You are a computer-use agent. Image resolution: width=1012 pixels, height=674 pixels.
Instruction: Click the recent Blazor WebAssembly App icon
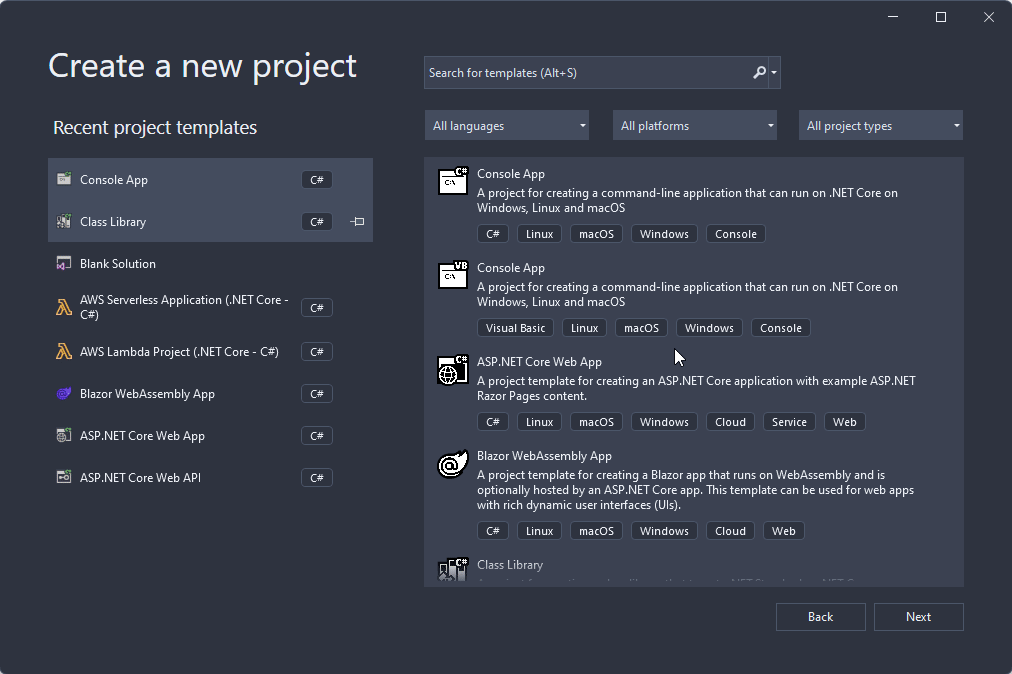(x=64, y=394)
